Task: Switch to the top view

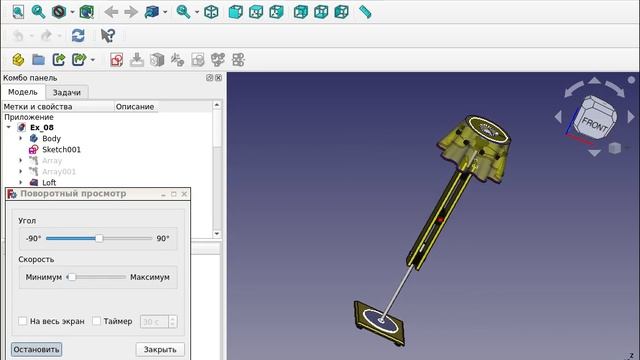Action: coord(256,12)
